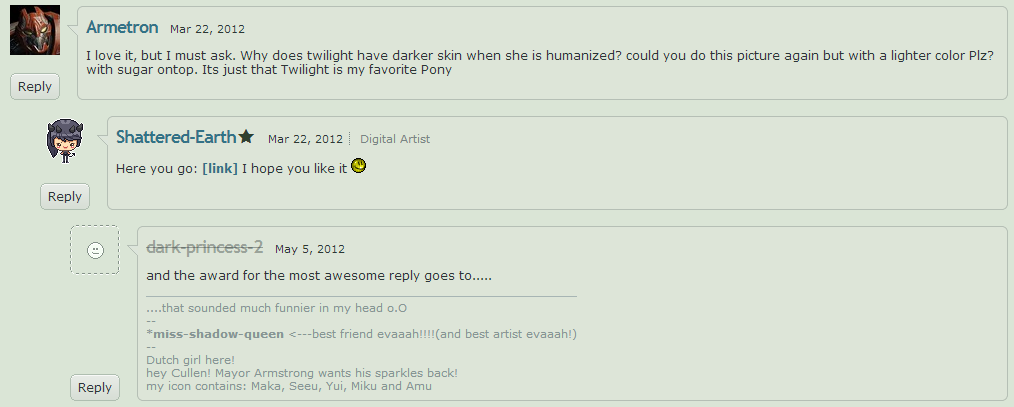Click the yellow smiley emoticon
This screenshot has height=407, width=1014.
click(x=358, y=167)
